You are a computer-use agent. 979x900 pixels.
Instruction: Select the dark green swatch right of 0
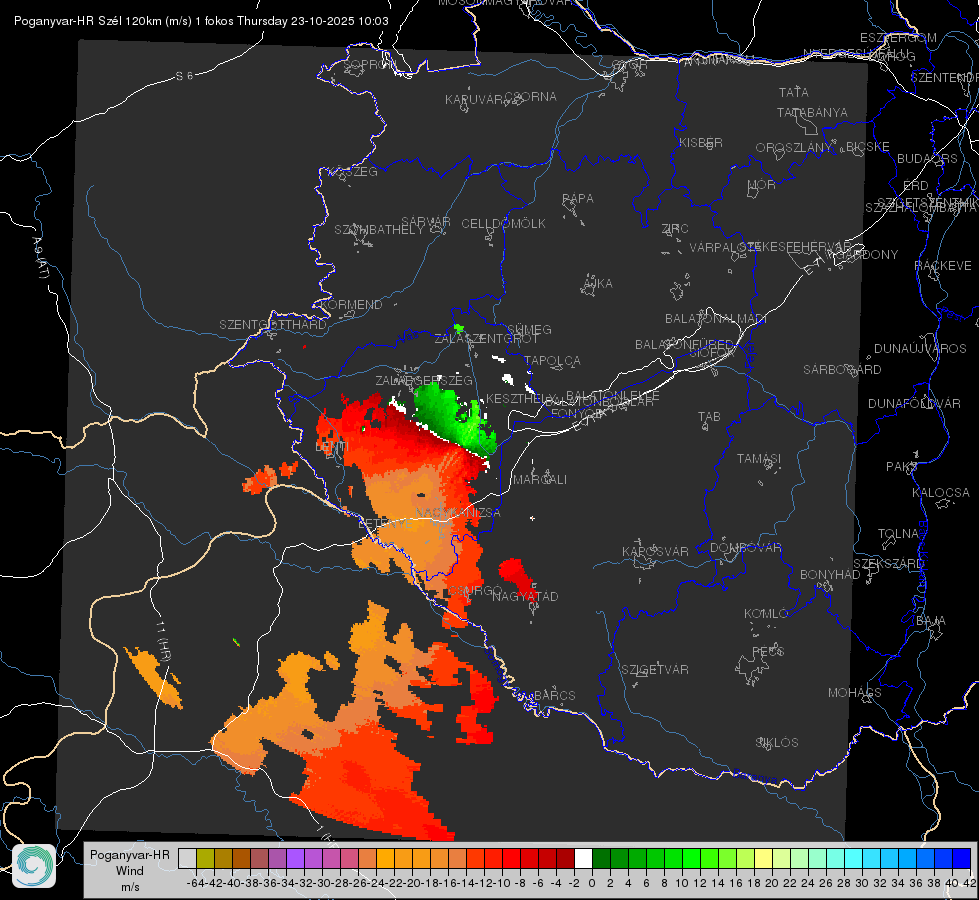coord(601,858)
